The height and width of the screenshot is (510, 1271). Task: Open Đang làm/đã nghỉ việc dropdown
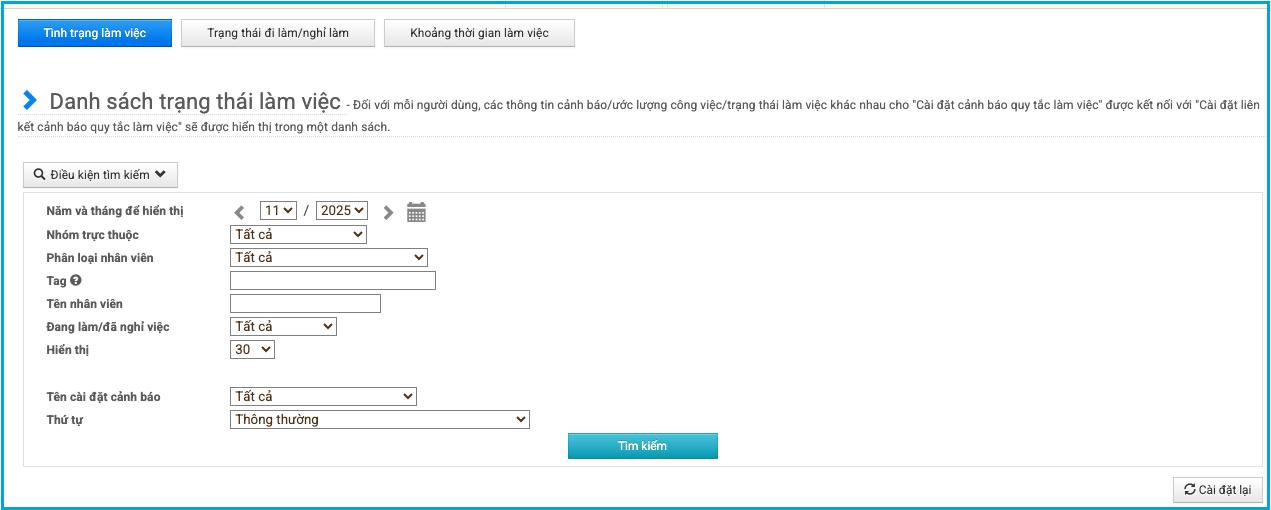tap(283, 327)
